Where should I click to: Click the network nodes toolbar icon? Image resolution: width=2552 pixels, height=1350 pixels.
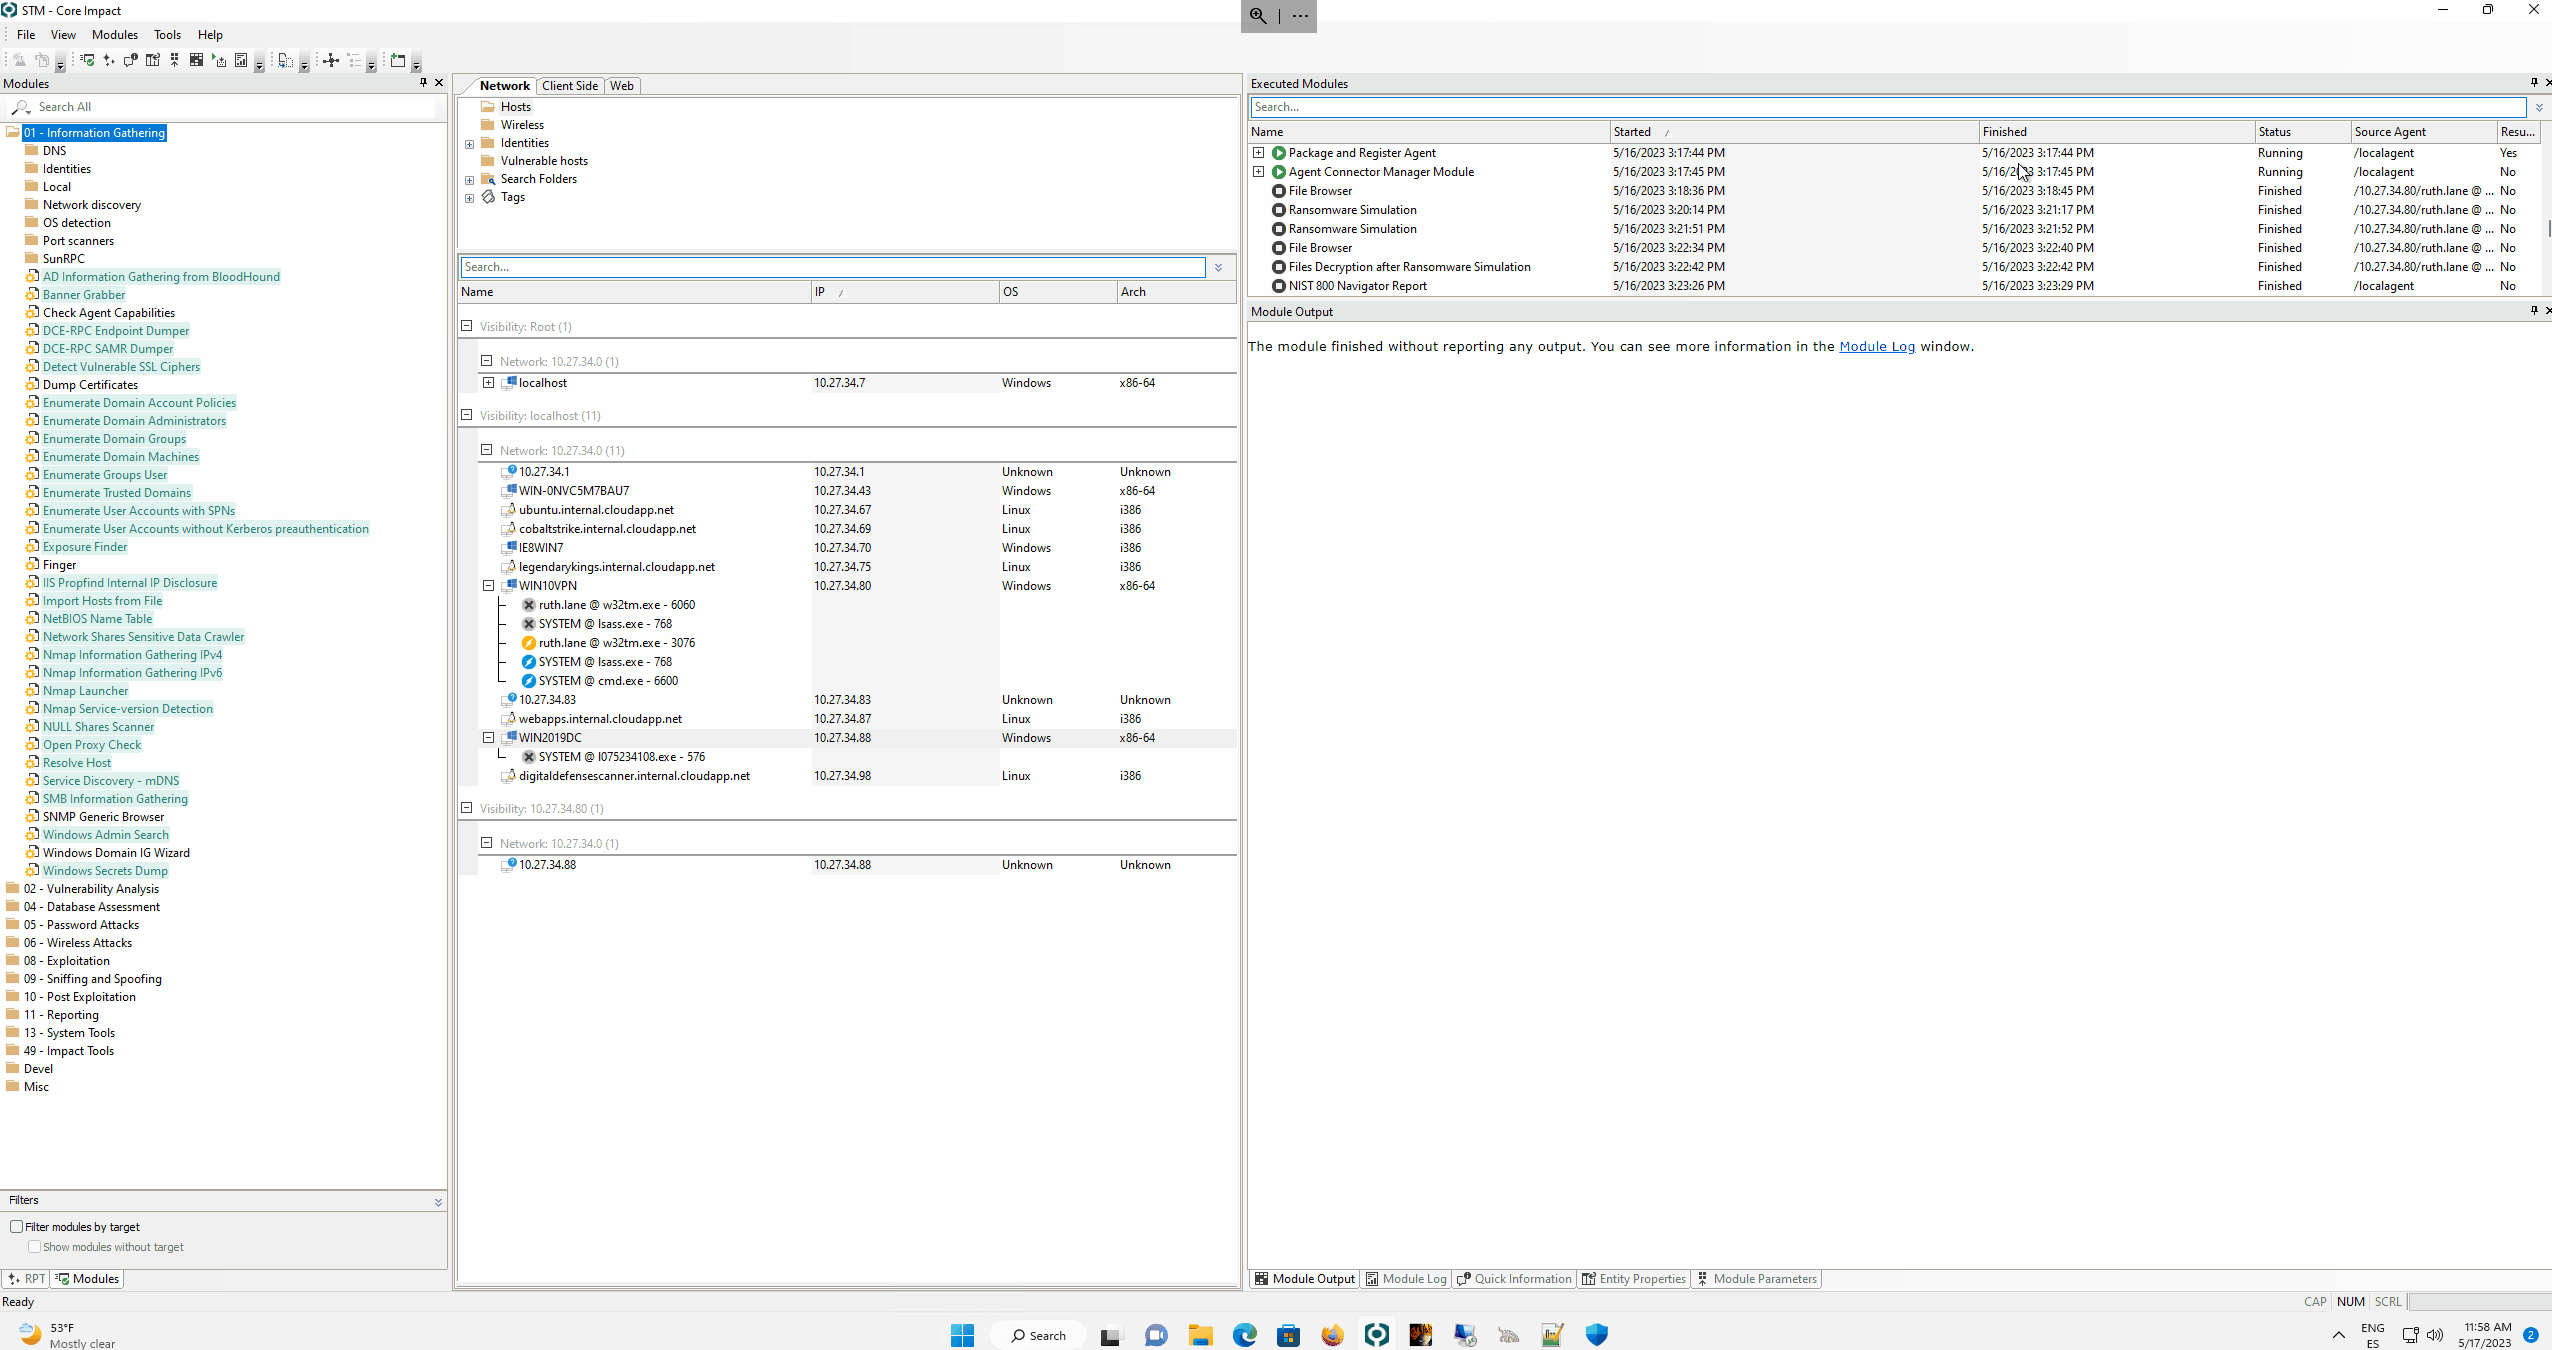[x=330, y=60]
